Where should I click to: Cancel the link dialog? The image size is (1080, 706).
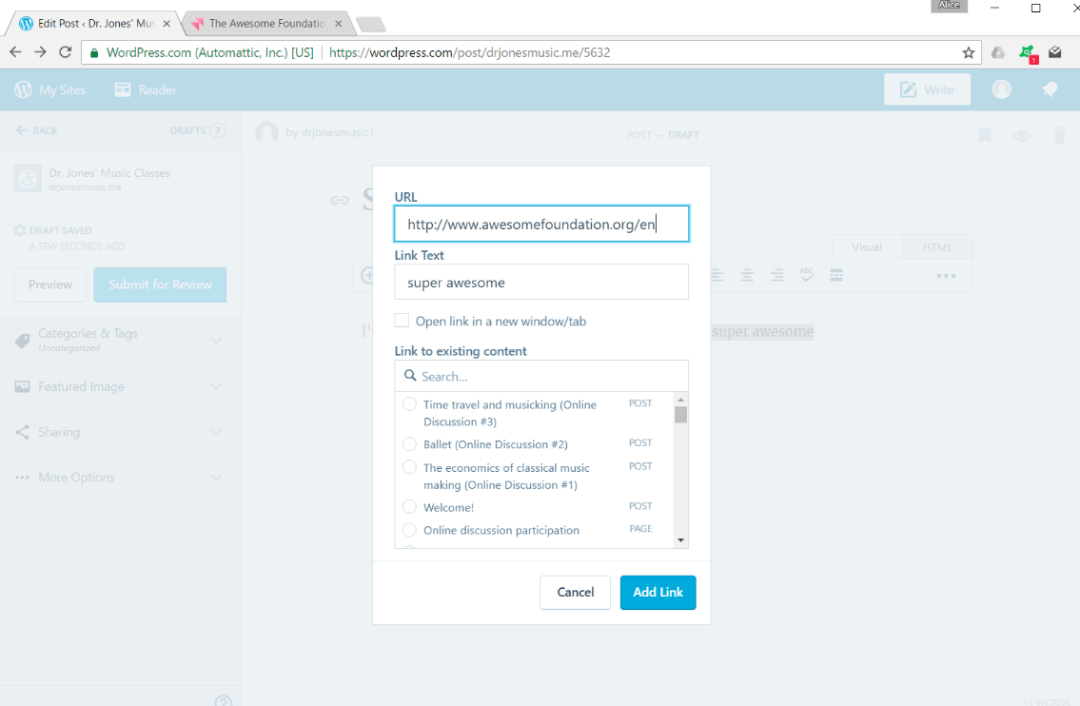[575, 592]
